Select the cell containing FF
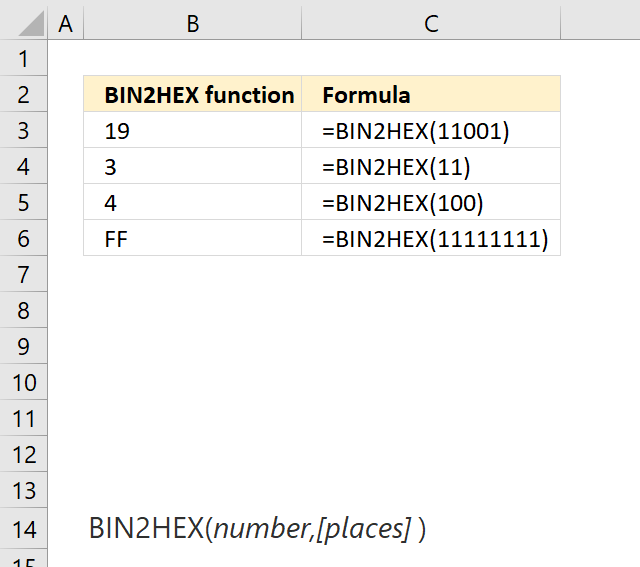 click(193, 238)
